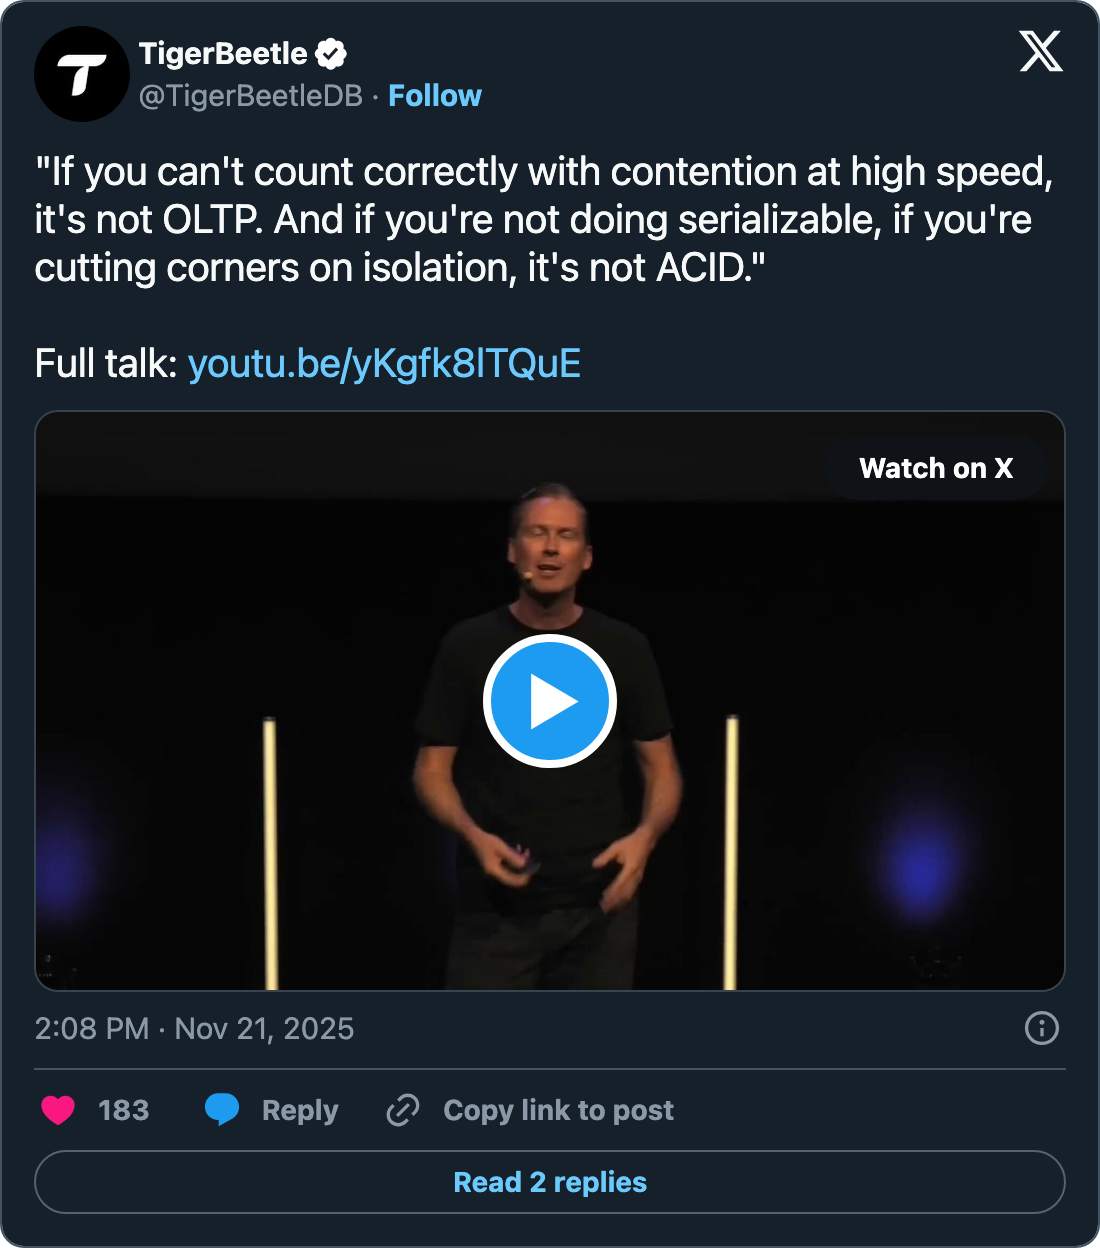The width and height of the screenshot is (1100, 1248).
Task: Play the embedded video
Action: [550, 701]
